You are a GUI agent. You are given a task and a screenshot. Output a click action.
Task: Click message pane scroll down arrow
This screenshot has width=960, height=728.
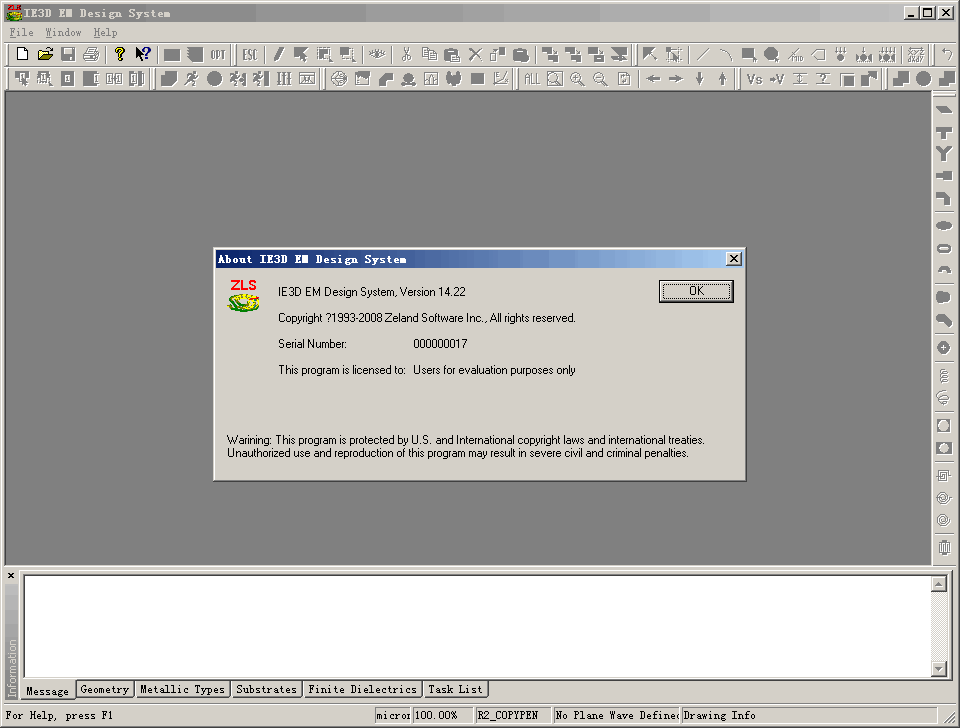tap(939, 669)
